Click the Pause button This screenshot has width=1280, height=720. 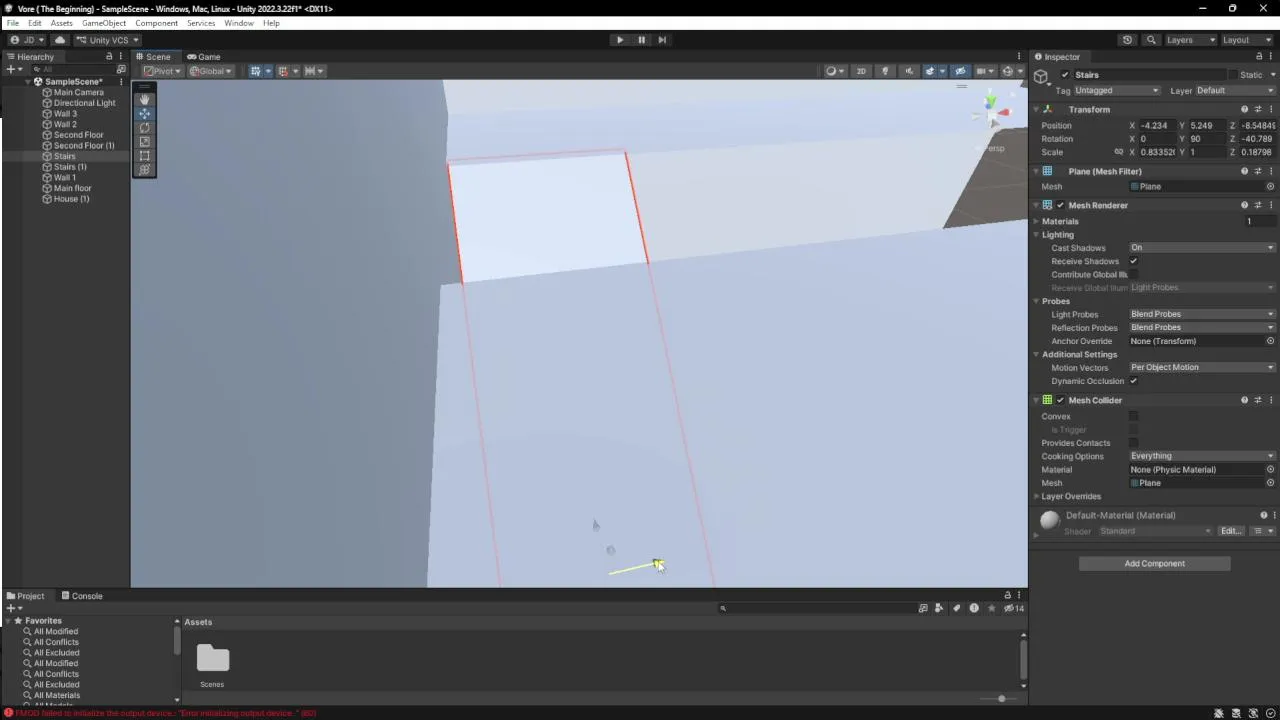(641, 40)
